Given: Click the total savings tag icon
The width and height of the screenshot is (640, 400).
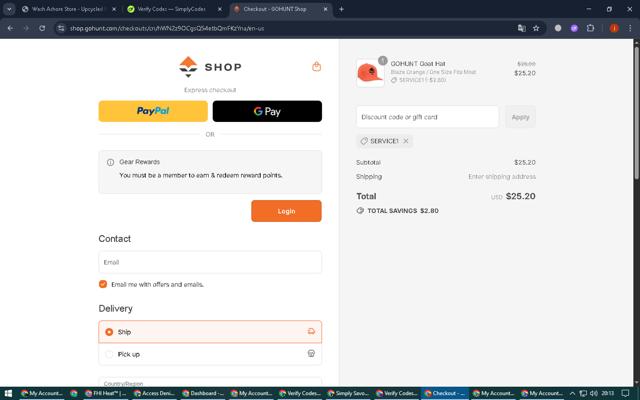Looking at the screenshot, I should (x=360, y=211).
